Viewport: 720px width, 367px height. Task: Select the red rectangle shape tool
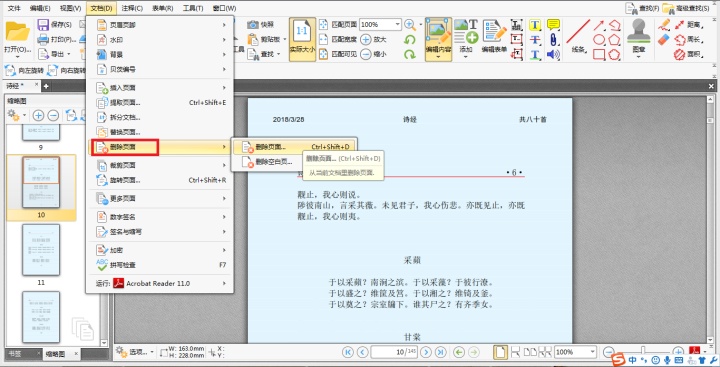pos(599,54)
